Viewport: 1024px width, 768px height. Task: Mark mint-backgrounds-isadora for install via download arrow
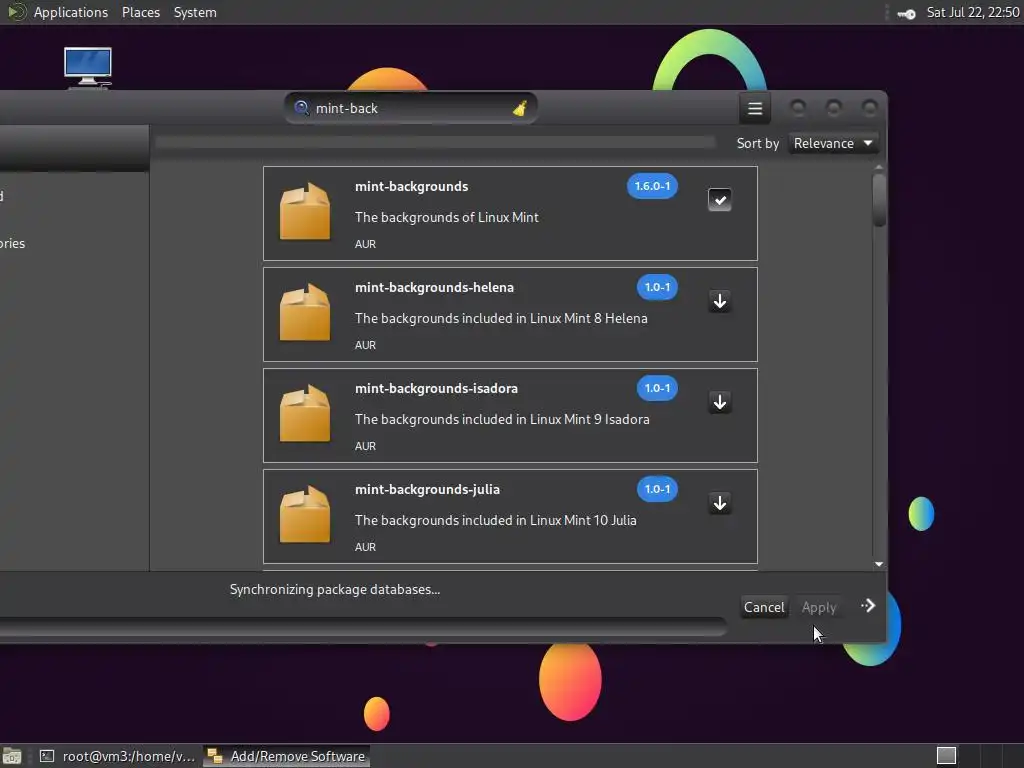[720, 402]
